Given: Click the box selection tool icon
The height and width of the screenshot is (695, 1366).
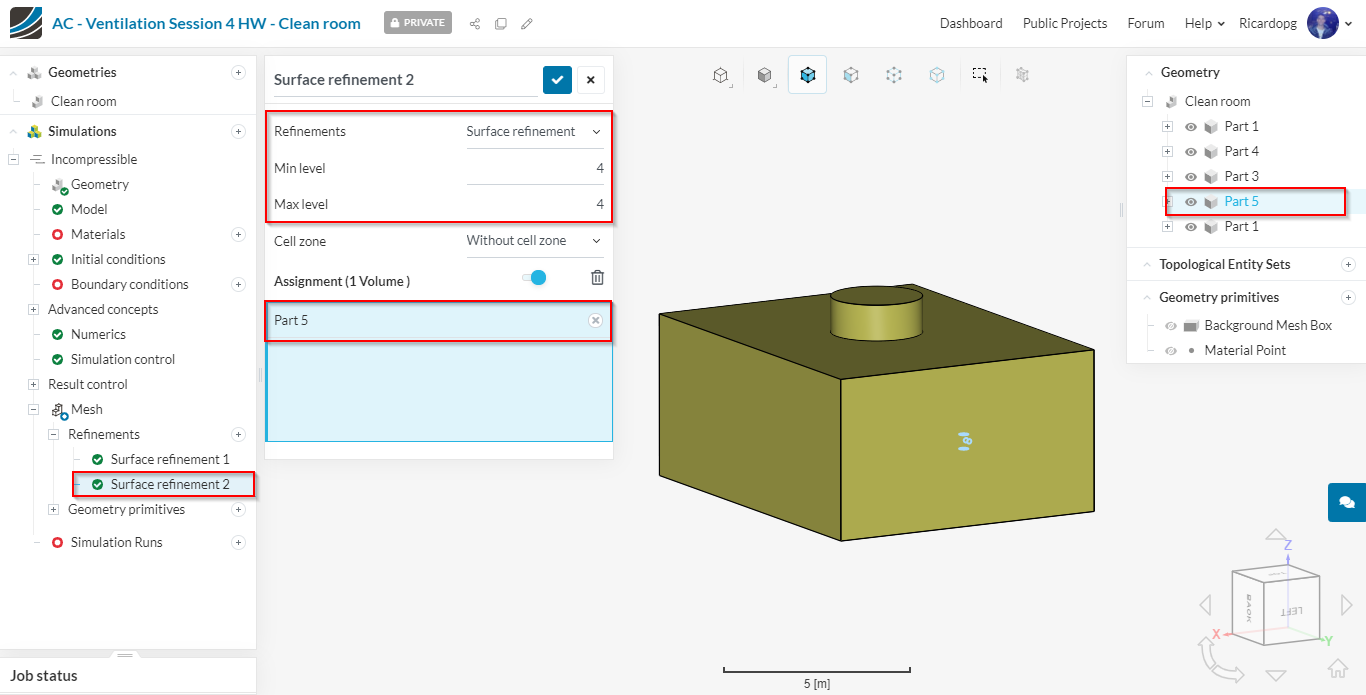Looking at the screenshot, I should click(980, 75).
